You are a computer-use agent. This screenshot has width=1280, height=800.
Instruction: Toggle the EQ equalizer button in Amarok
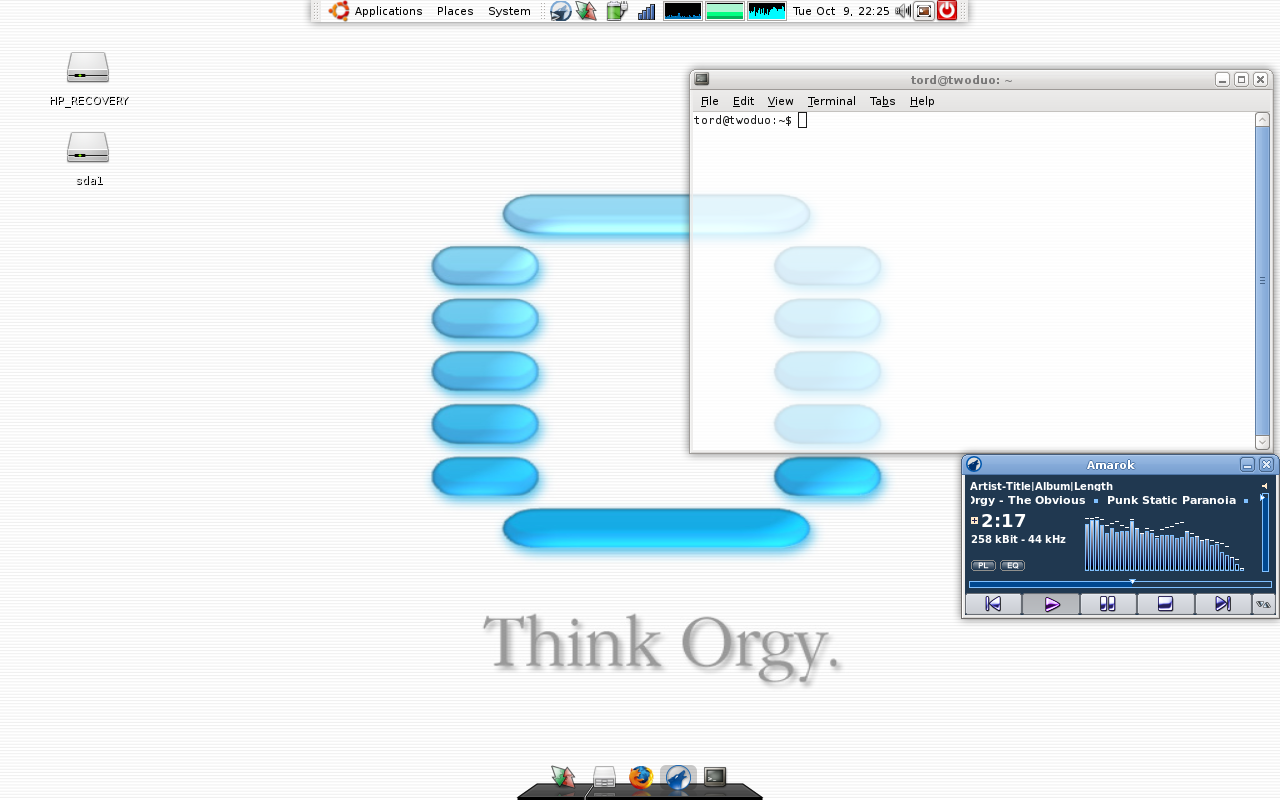click(1013, 566)
